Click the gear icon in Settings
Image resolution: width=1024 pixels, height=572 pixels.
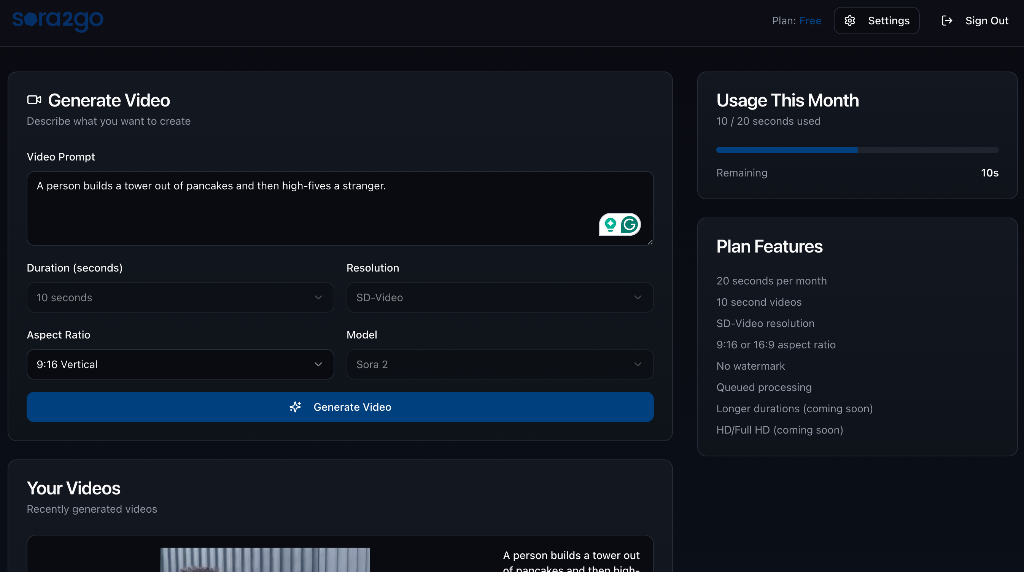850,21
